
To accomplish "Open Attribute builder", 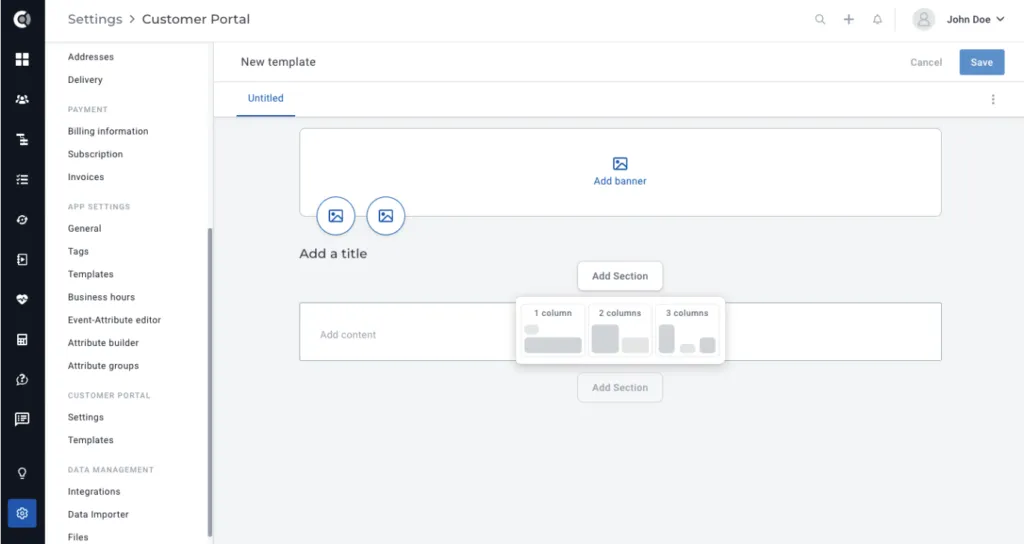I will tap(103, 343).
